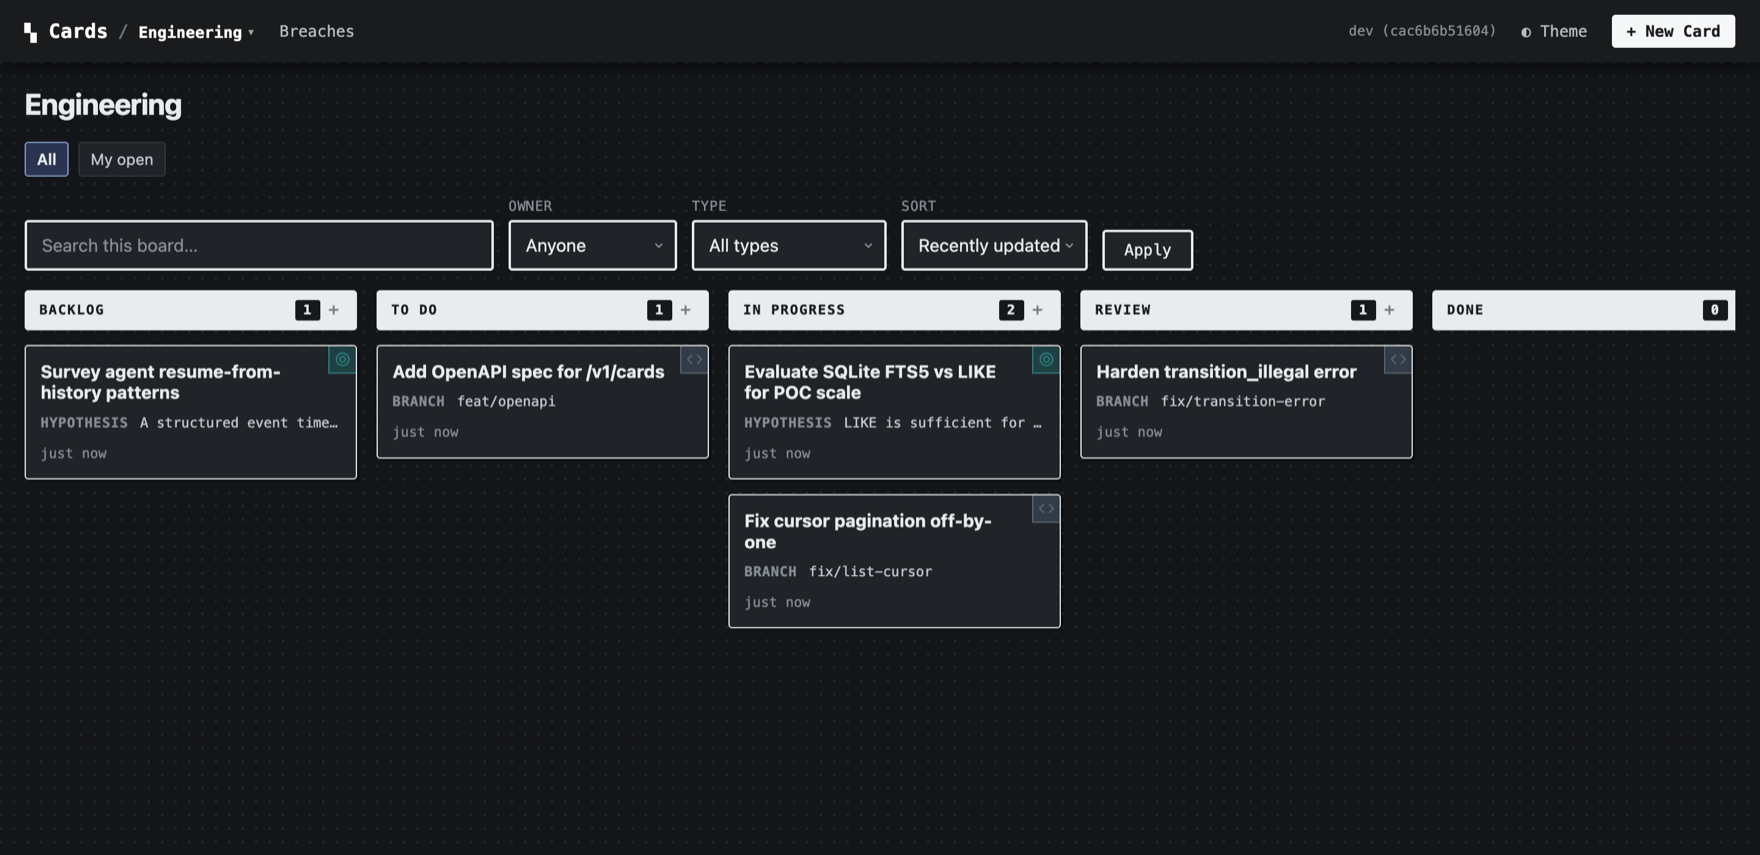1760x855 pixels.
Task: Open card Survey agent resume-from-history patterns
Action: click(x=190, y=412)
